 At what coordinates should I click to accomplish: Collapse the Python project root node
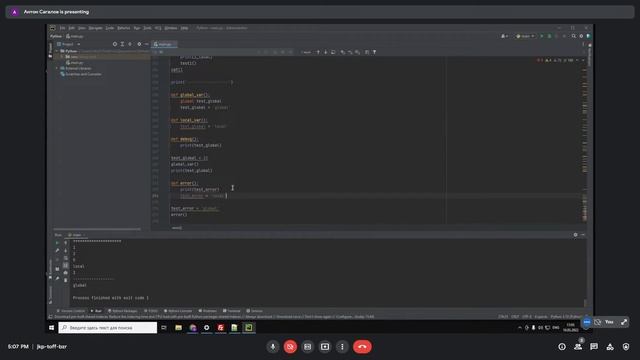[x=57, y=51]
